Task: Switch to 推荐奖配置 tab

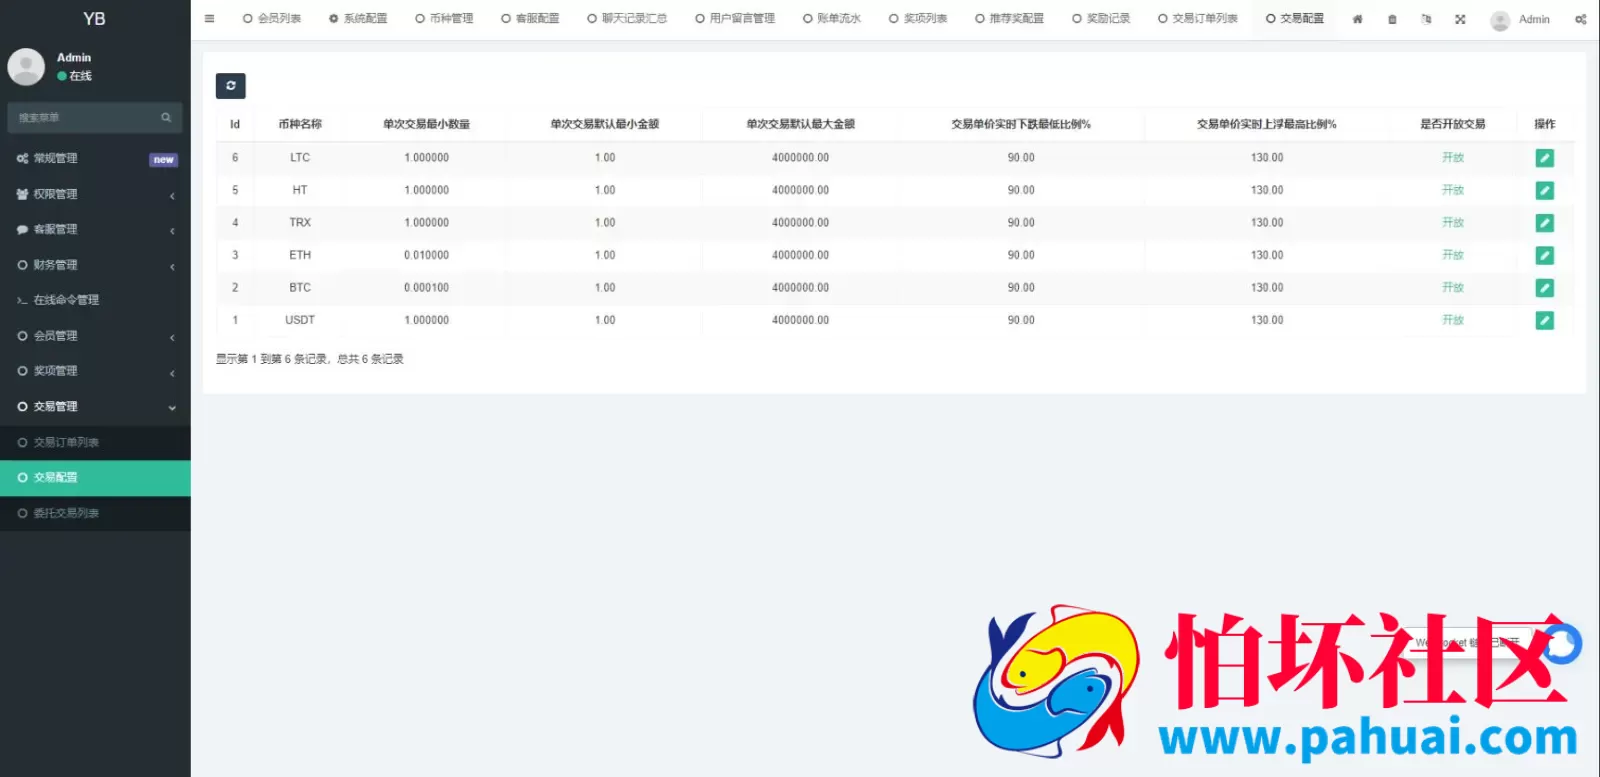Action: coord(1009,19)
